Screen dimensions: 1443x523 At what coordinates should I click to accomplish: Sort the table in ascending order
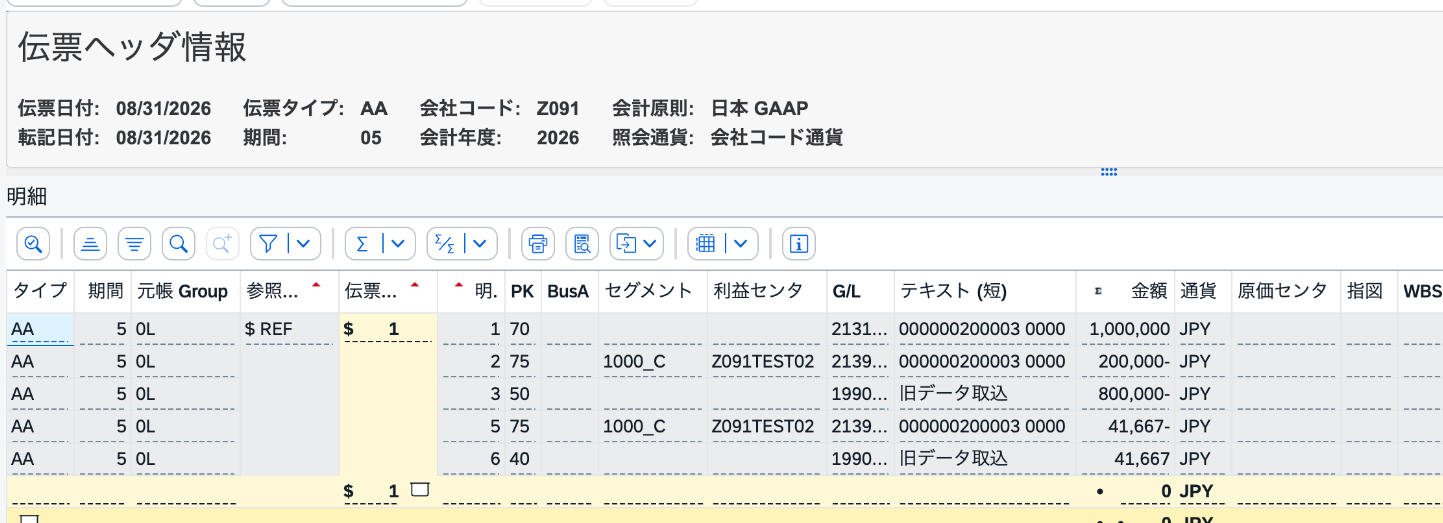(91, 243)
